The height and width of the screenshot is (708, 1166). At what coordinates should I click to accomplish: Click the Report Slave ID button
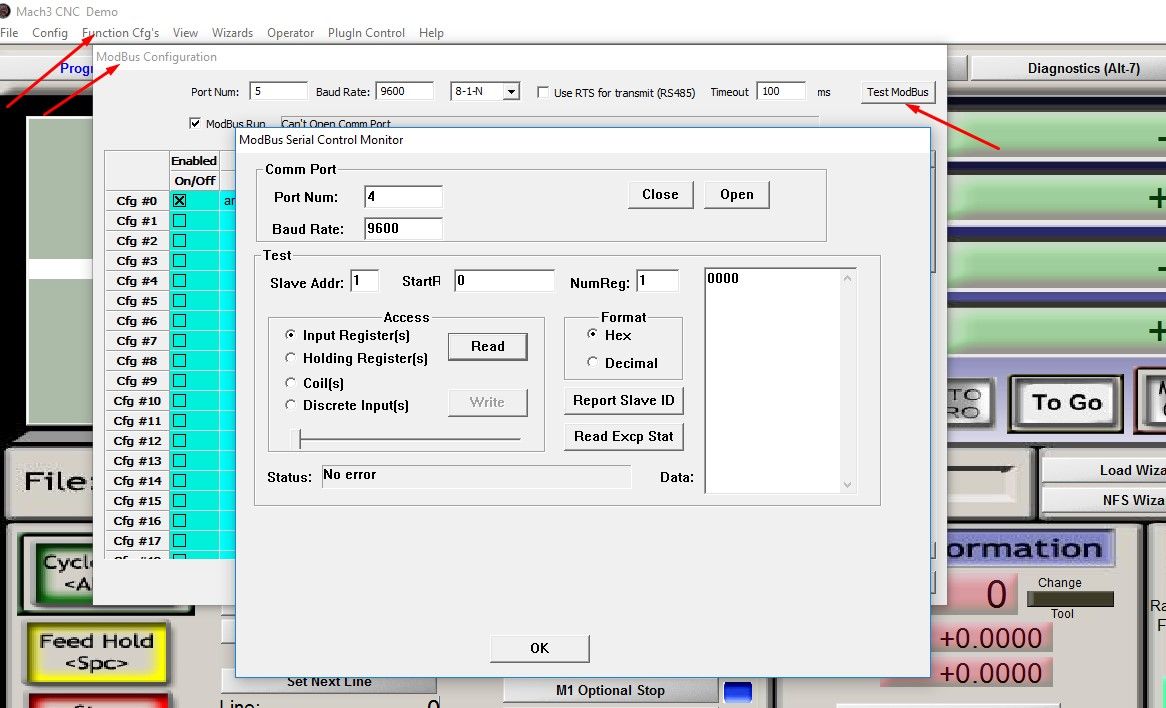coord(623,400)
